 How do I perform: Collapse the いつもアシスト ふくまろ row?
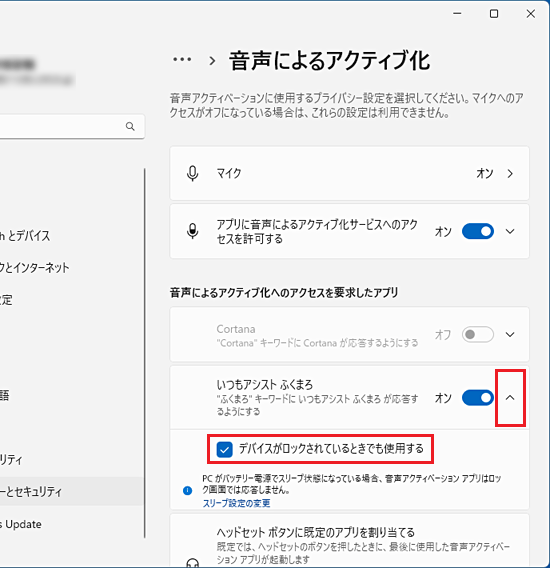510,398
